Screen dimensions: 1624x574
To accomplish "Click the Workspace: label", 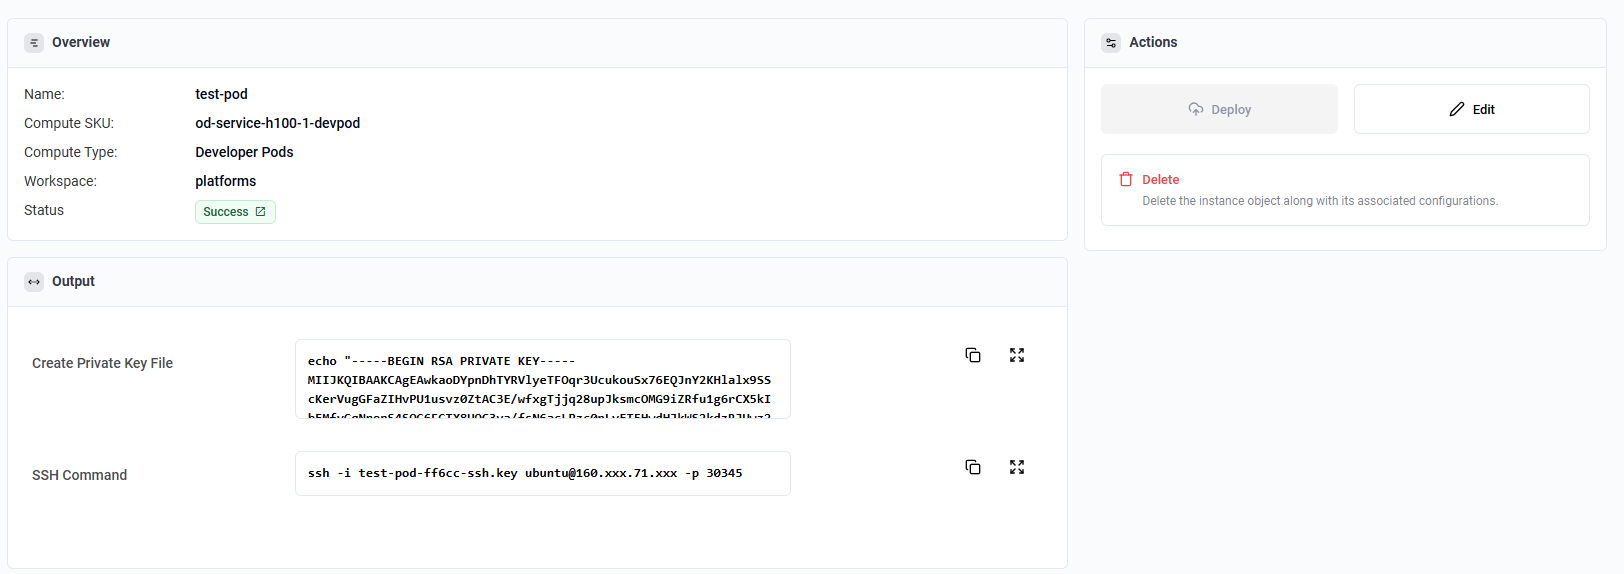I will point(60,181).
